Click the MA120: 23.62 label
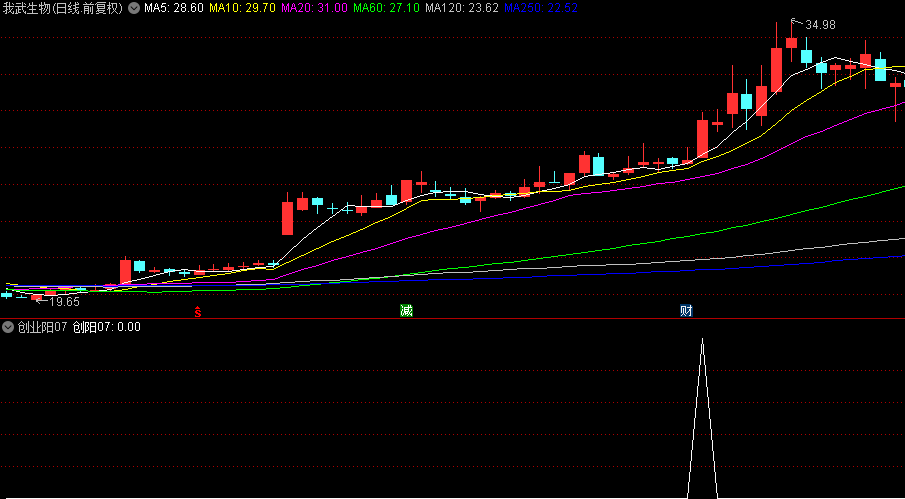 click(x=462, y=9)
